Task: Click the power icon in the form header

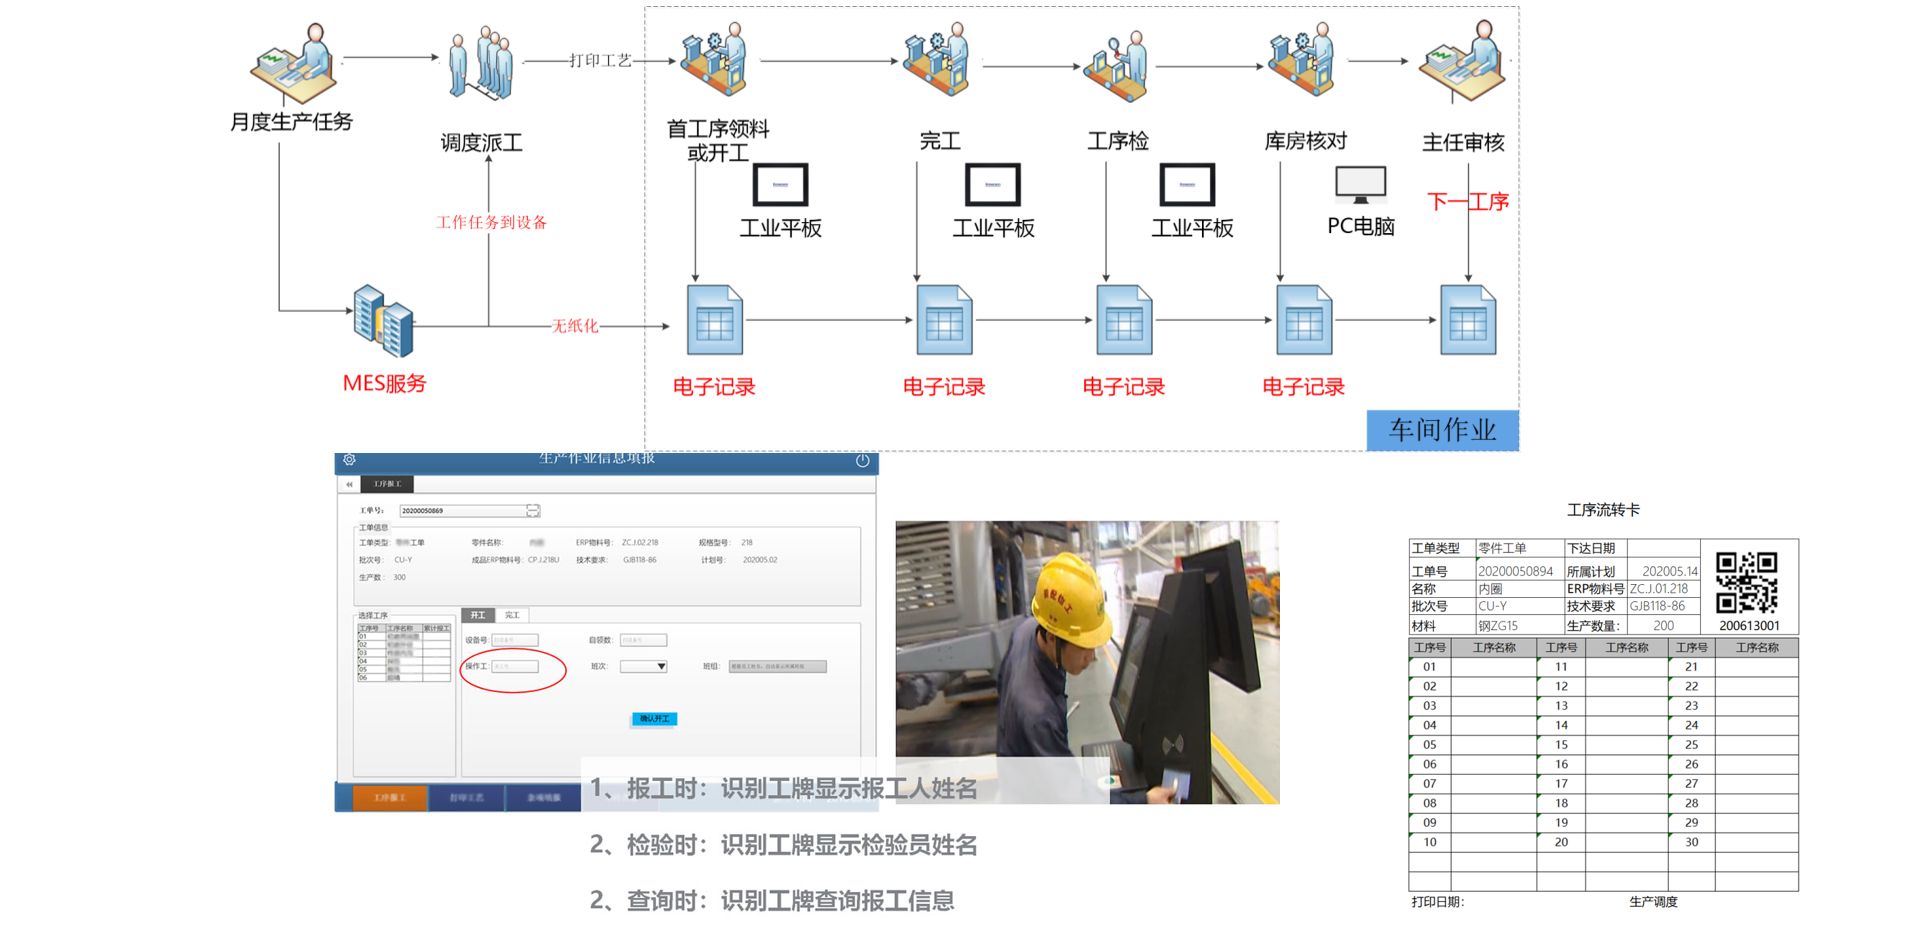Action: [x=862, y=461]
